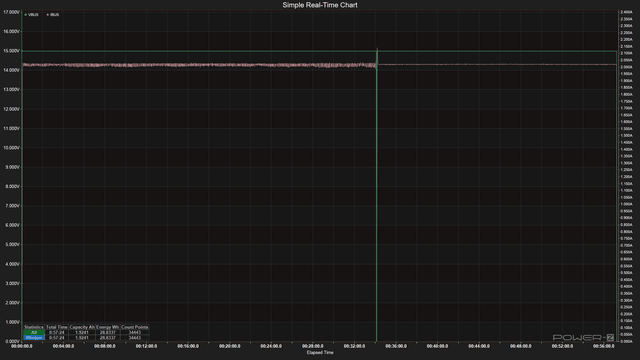Toggle the VBUS series in the legend
This screenshot has height=360, width=640.
(x=31, y=15)
